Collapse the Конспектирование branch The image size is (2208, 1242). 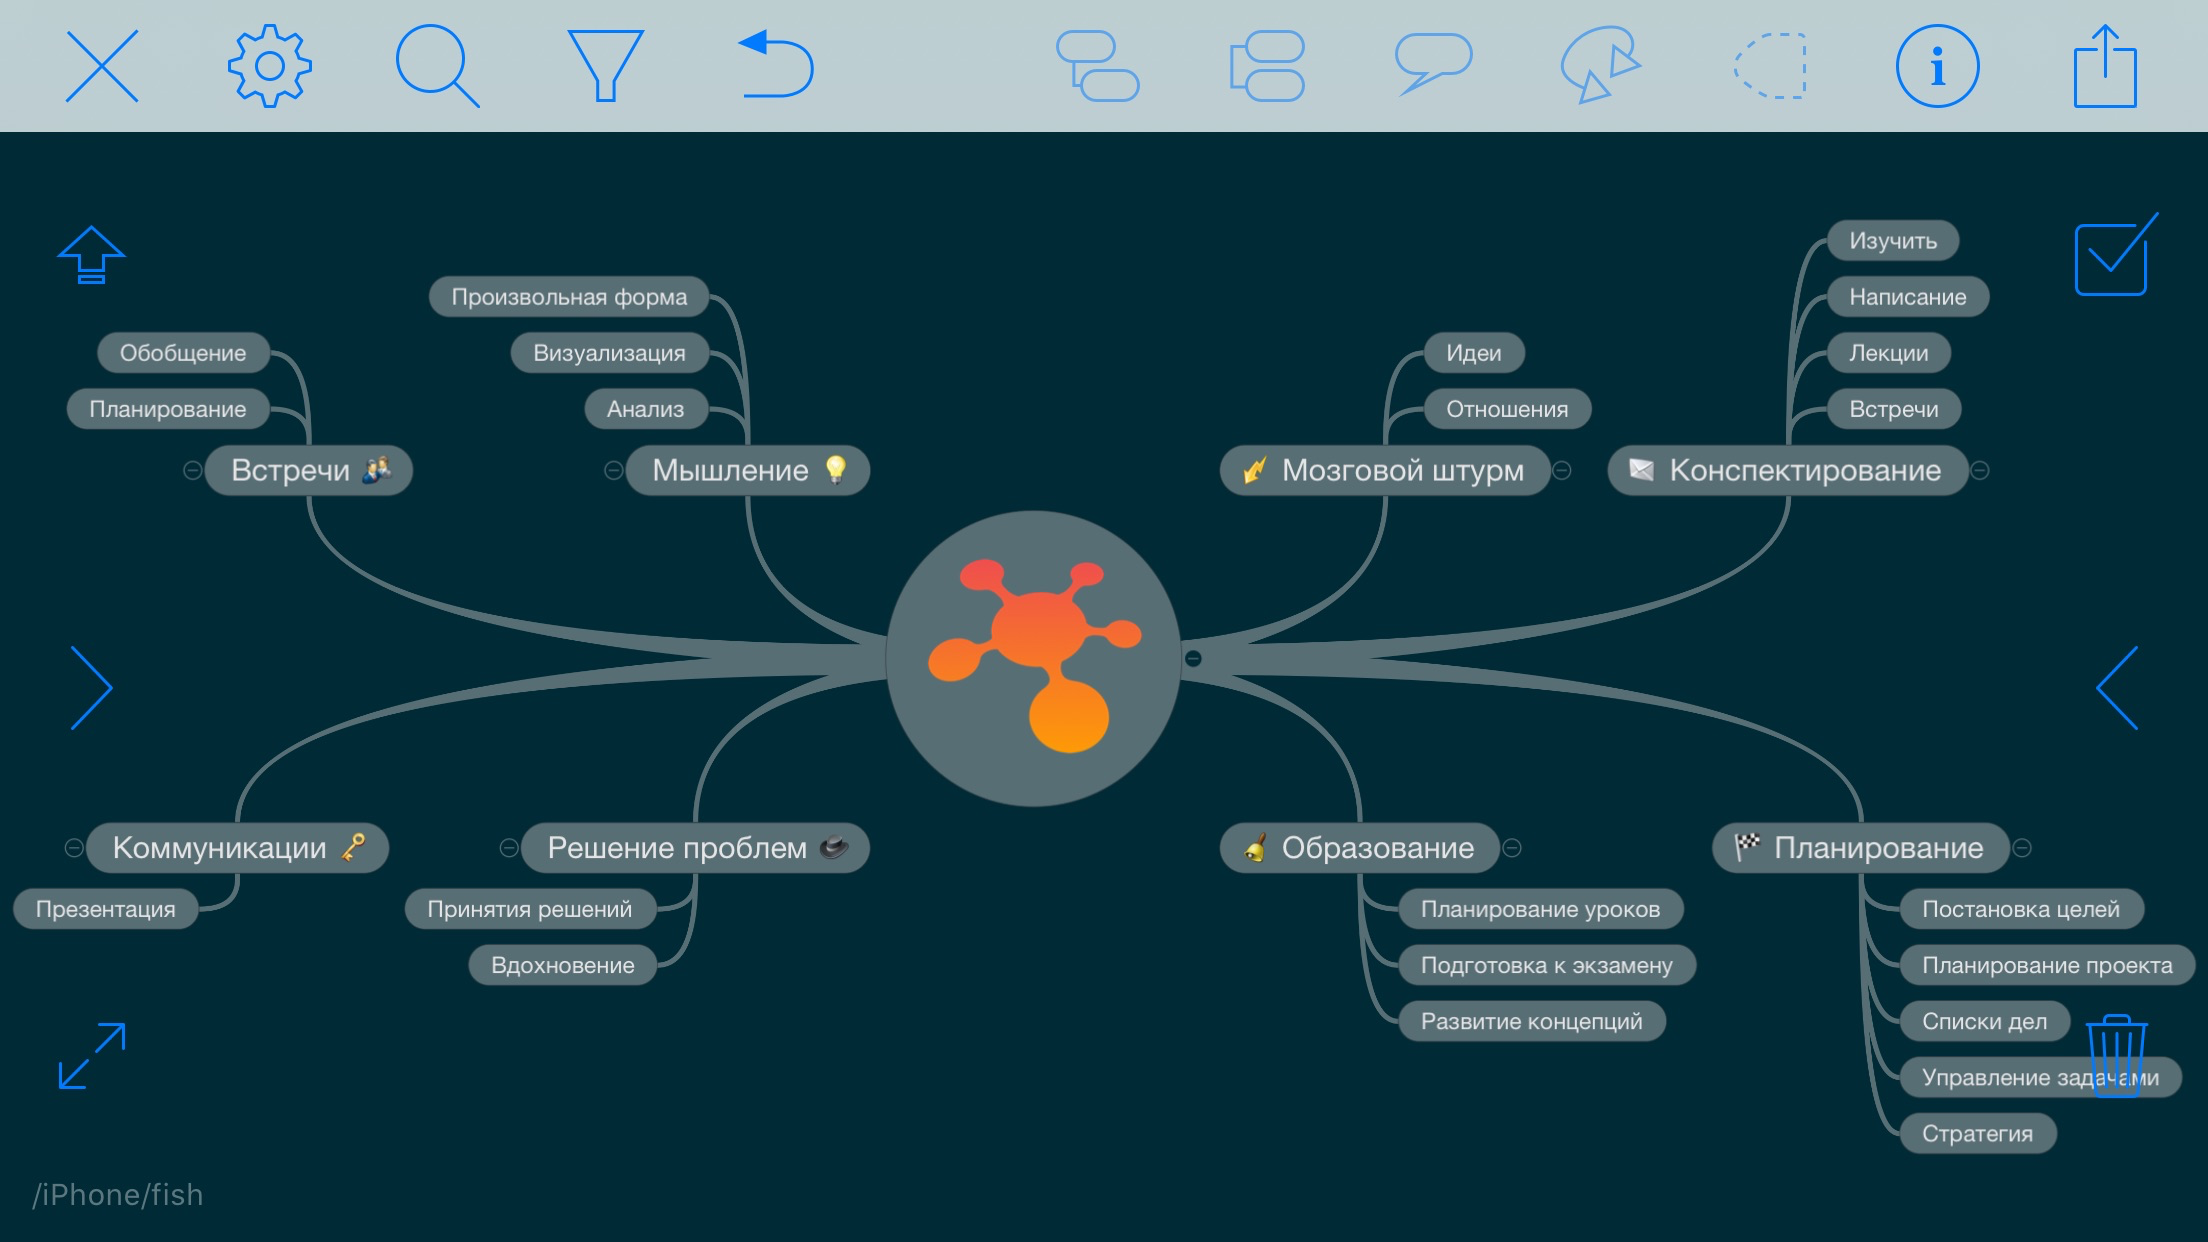click(x=1979, y=470)
